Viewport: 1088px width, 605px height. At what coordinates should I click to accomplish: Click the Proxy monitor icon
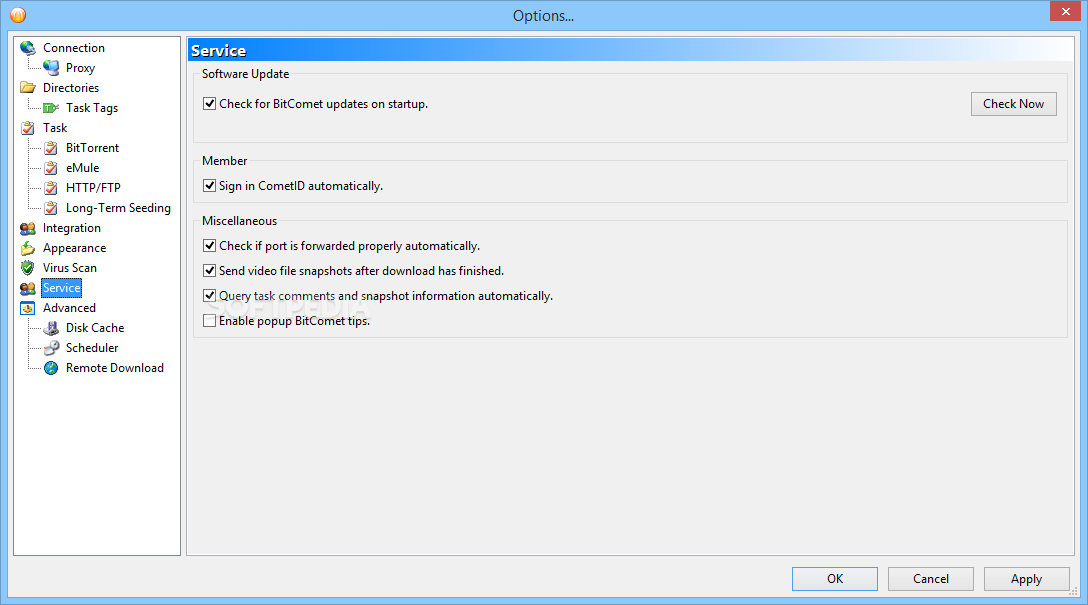(51, 68)
